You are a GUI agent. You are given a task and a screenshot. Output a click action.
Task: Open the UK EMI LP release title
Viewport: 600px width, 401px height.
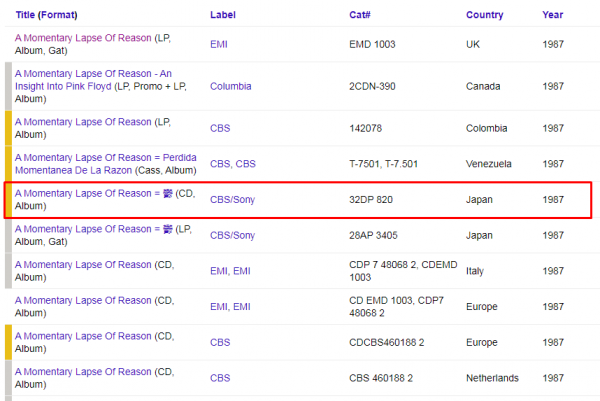point(83,38)
